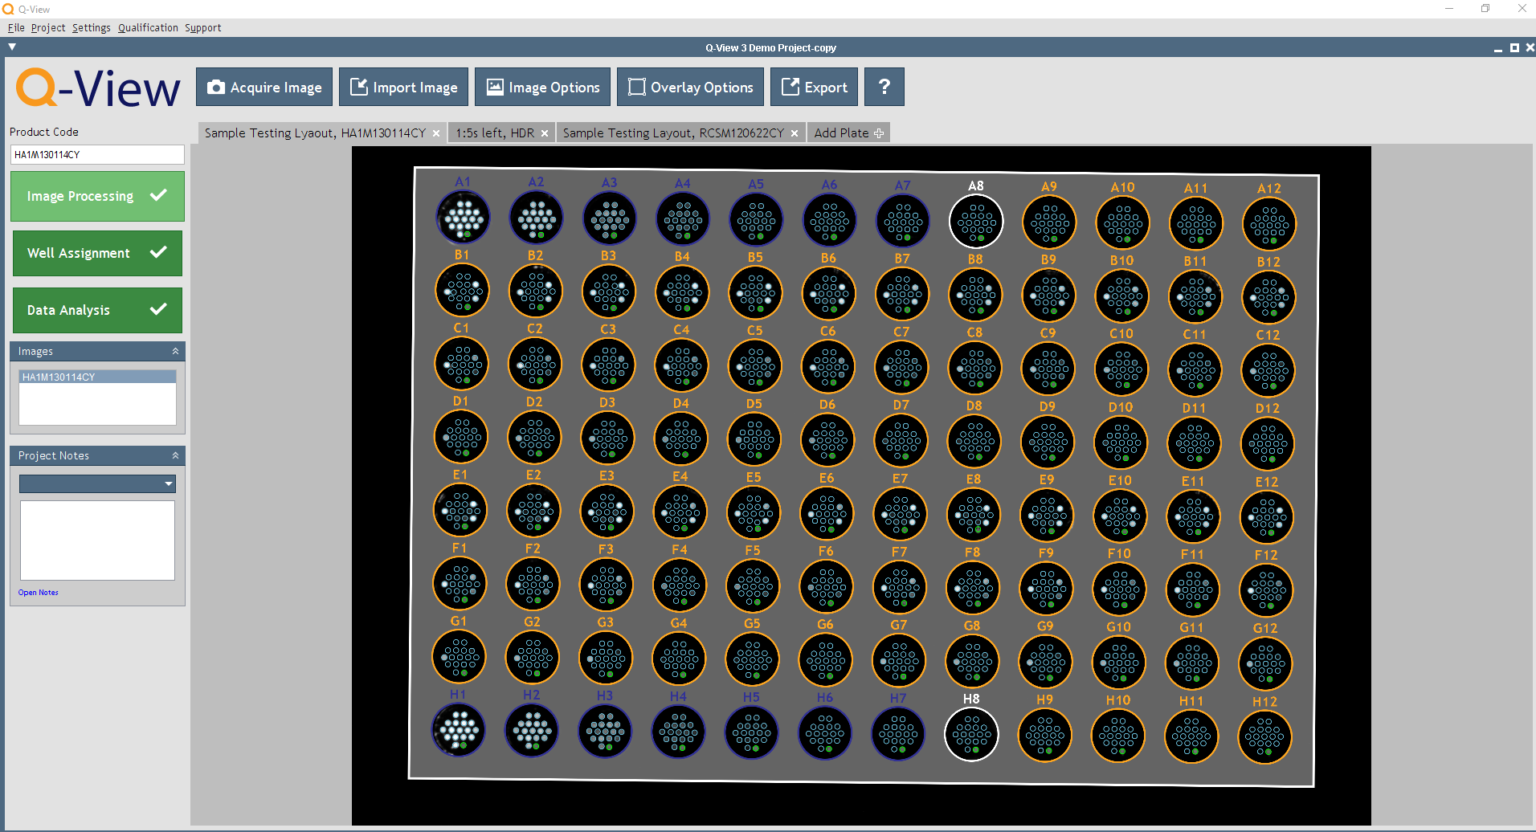Click the Add Plate tab button
1536x832 pixels.
[848, 133]
